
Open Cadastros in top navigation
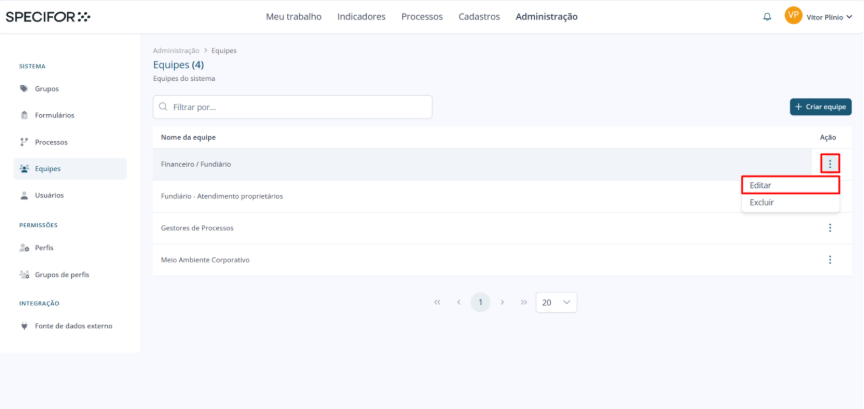(479, 17)
